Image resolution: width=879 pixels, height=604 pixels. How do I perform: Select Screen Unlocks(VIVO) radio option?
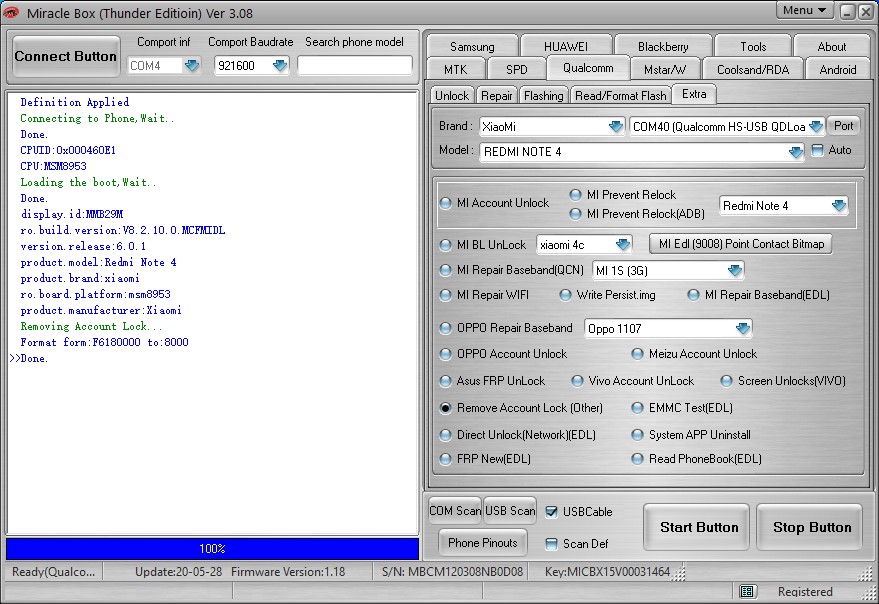pyautogui.click(x=727, y=381)
